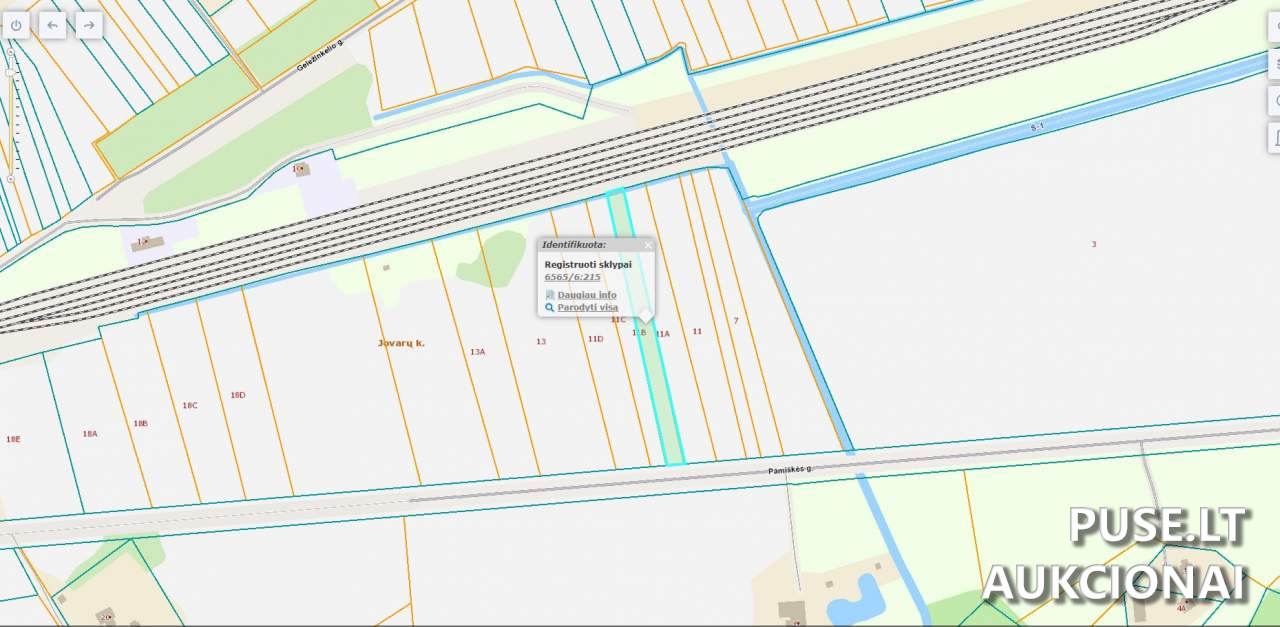
Task: Open the Daugiau info link
Action: tap(586, 295)
